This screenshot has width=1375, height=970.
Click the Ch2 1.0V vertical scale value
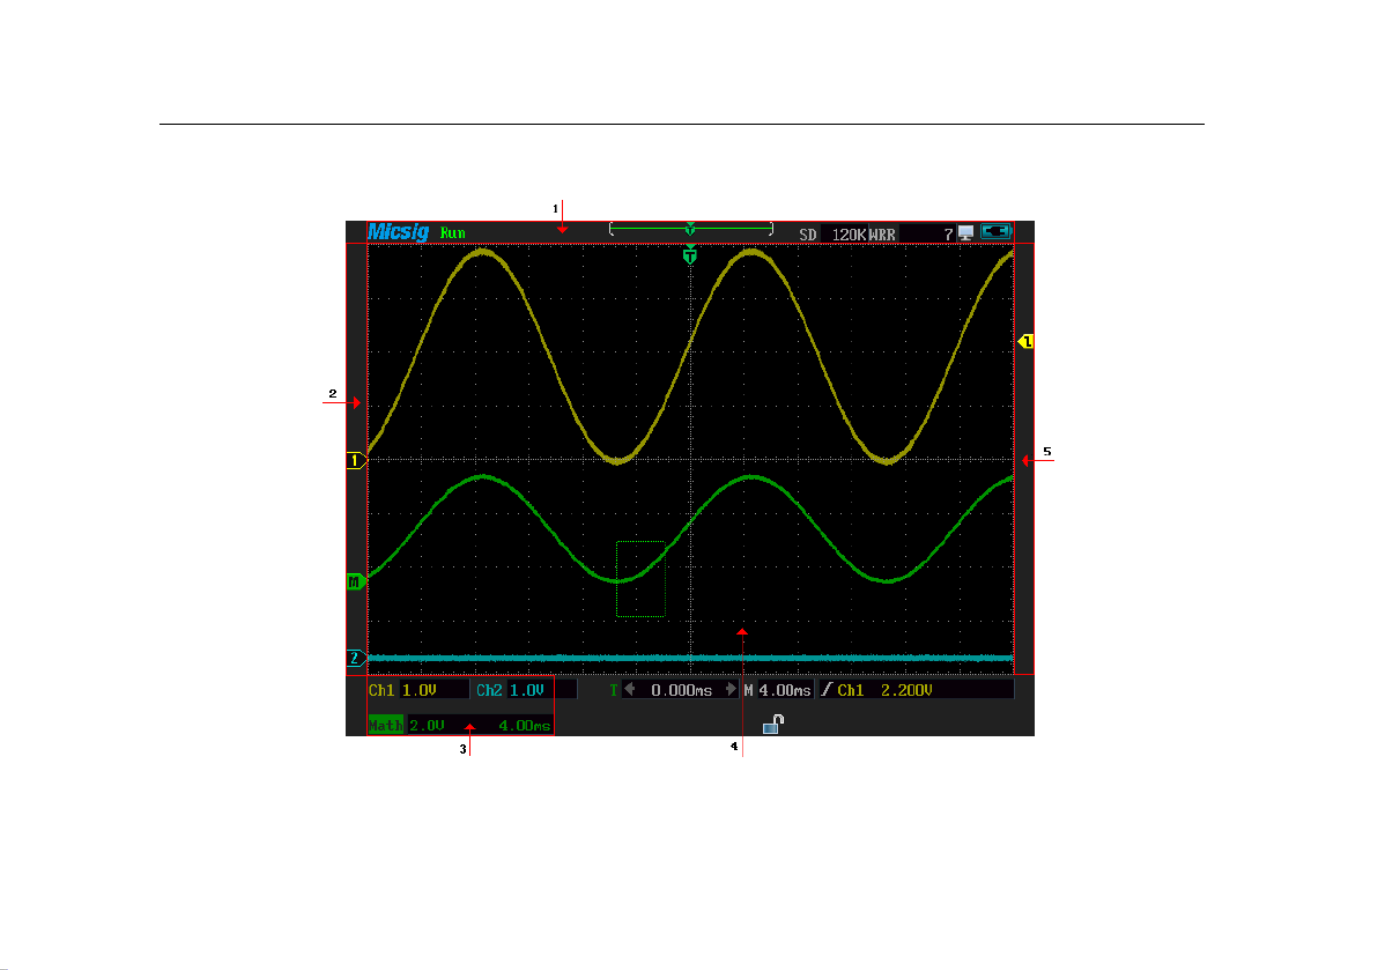pos(527,690)
